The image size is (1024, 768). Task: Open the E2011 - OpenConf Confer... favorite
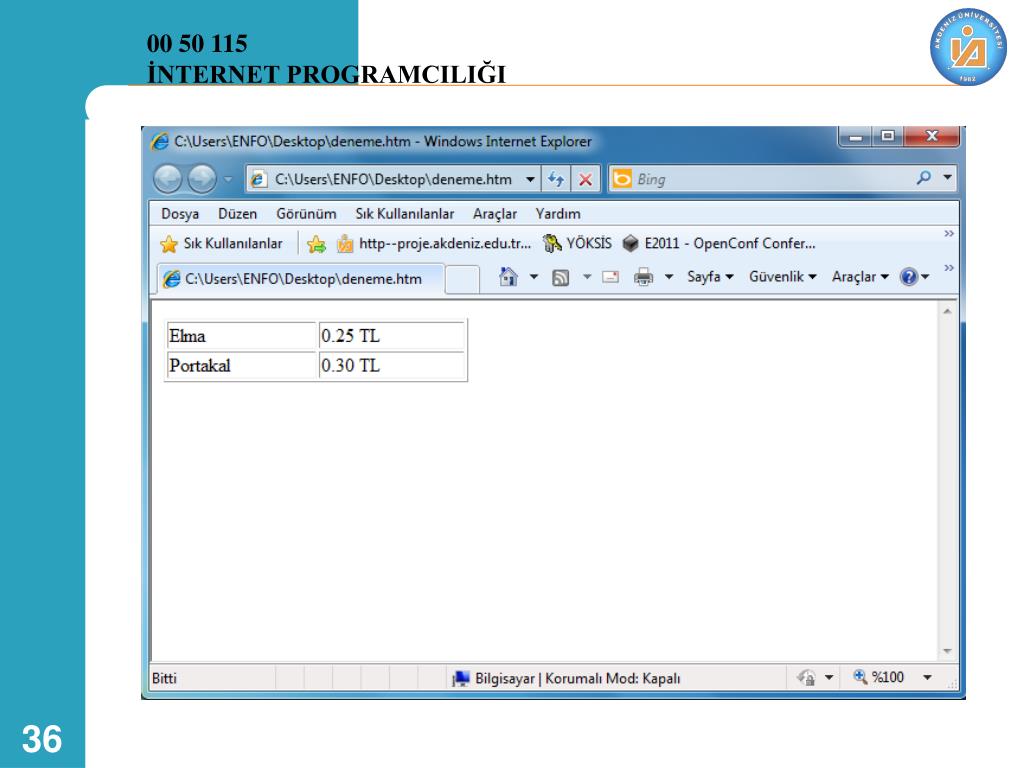pos(719,244)
